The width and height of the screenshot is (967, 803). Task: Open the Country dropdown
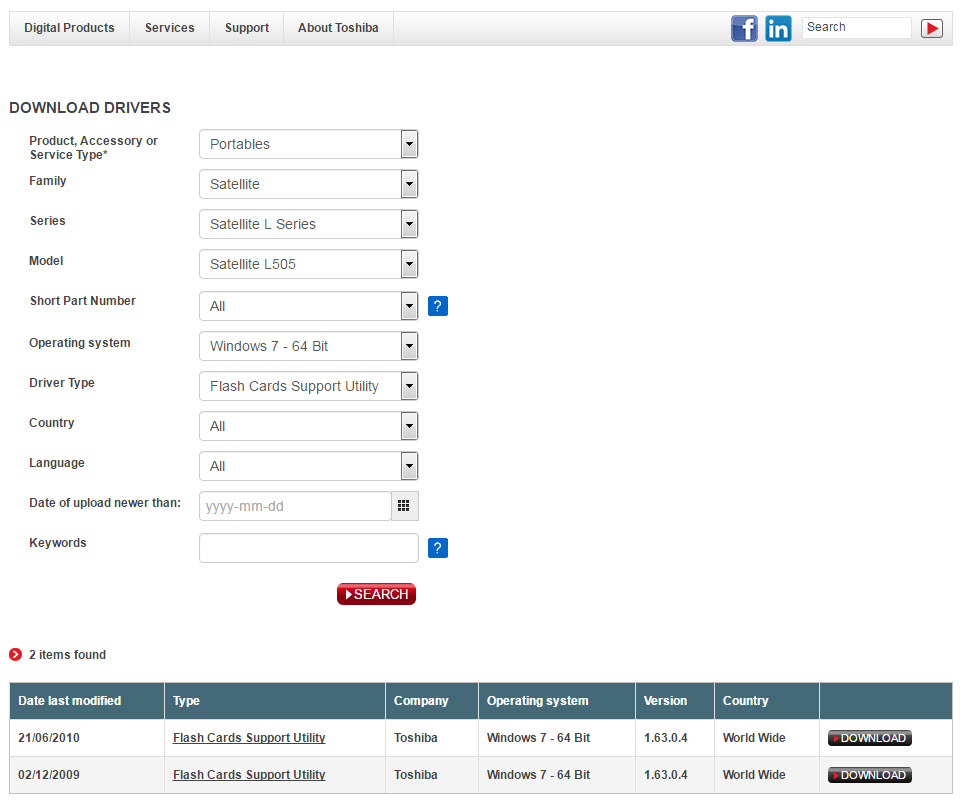coord(308,426)
